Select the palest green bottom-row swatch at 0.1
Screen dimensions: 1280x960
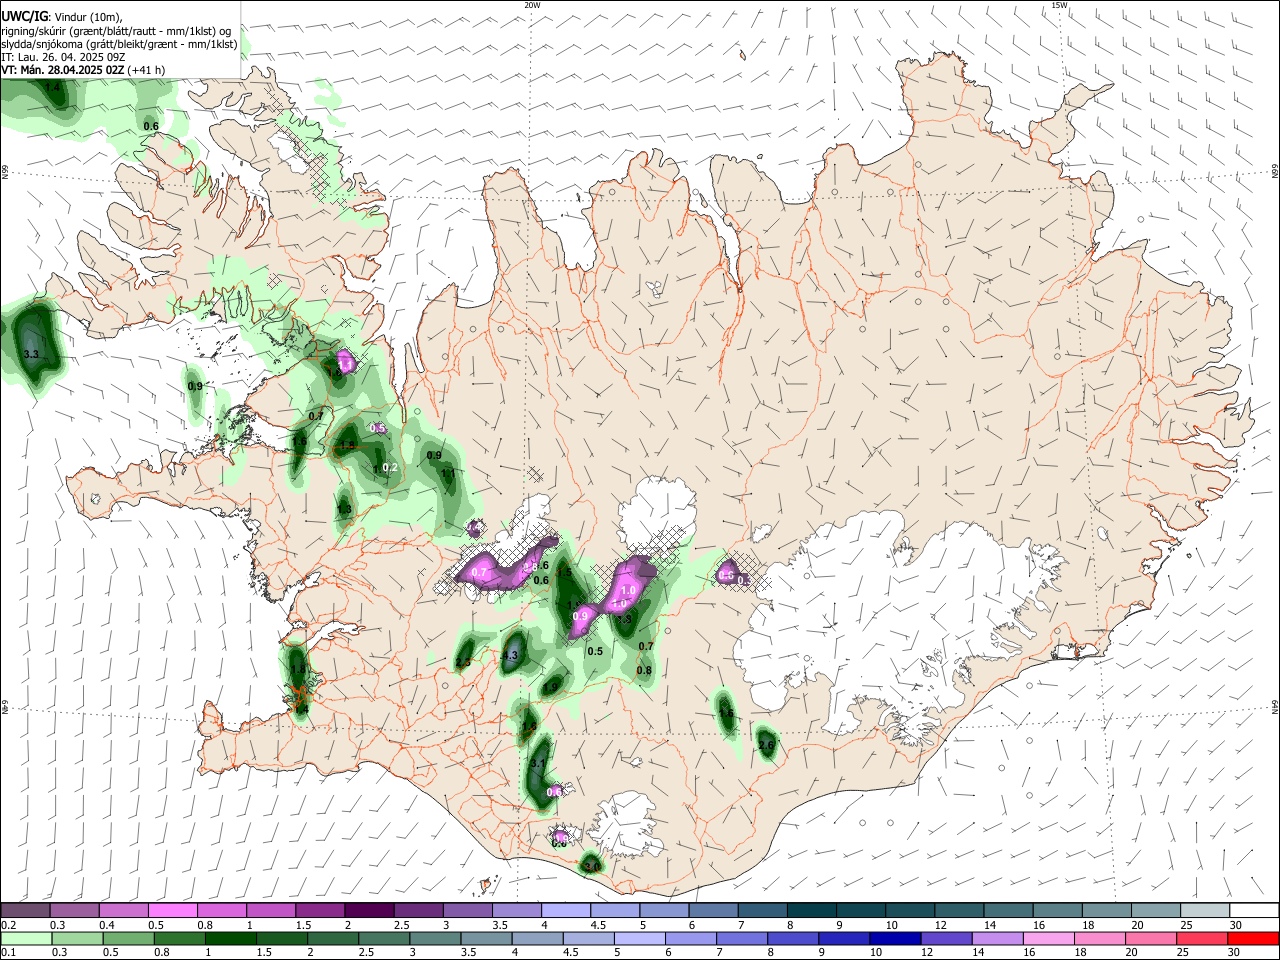[25, 938]
